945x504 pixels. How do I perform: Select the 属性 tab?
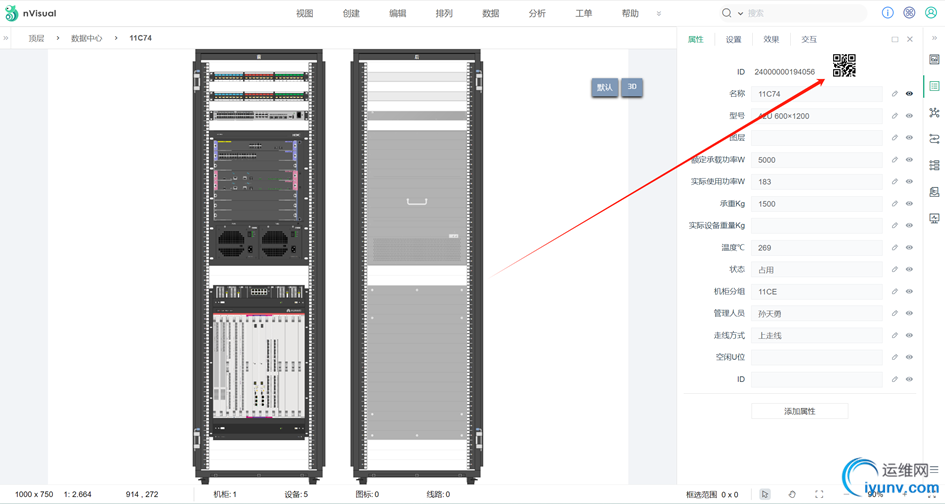click(x=695, y=39)
